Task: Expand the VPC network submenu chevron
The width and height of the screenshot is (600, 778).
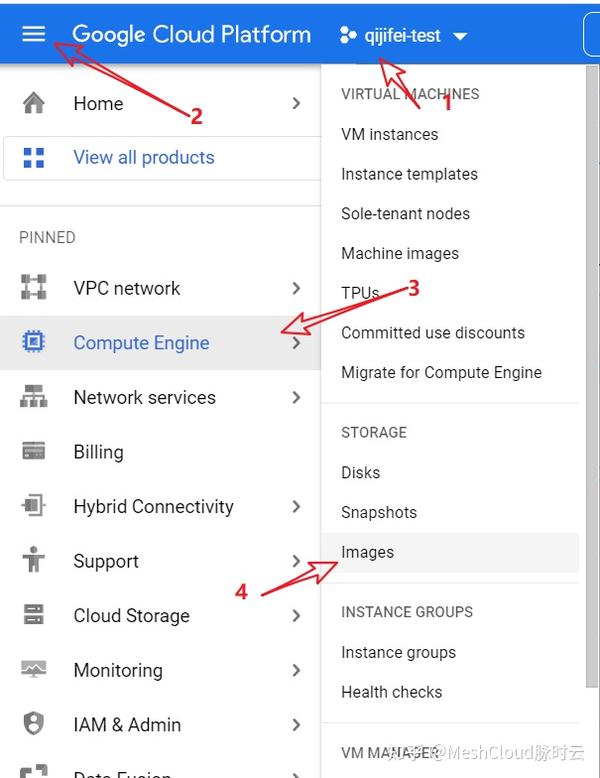Action: click(296, 288)
